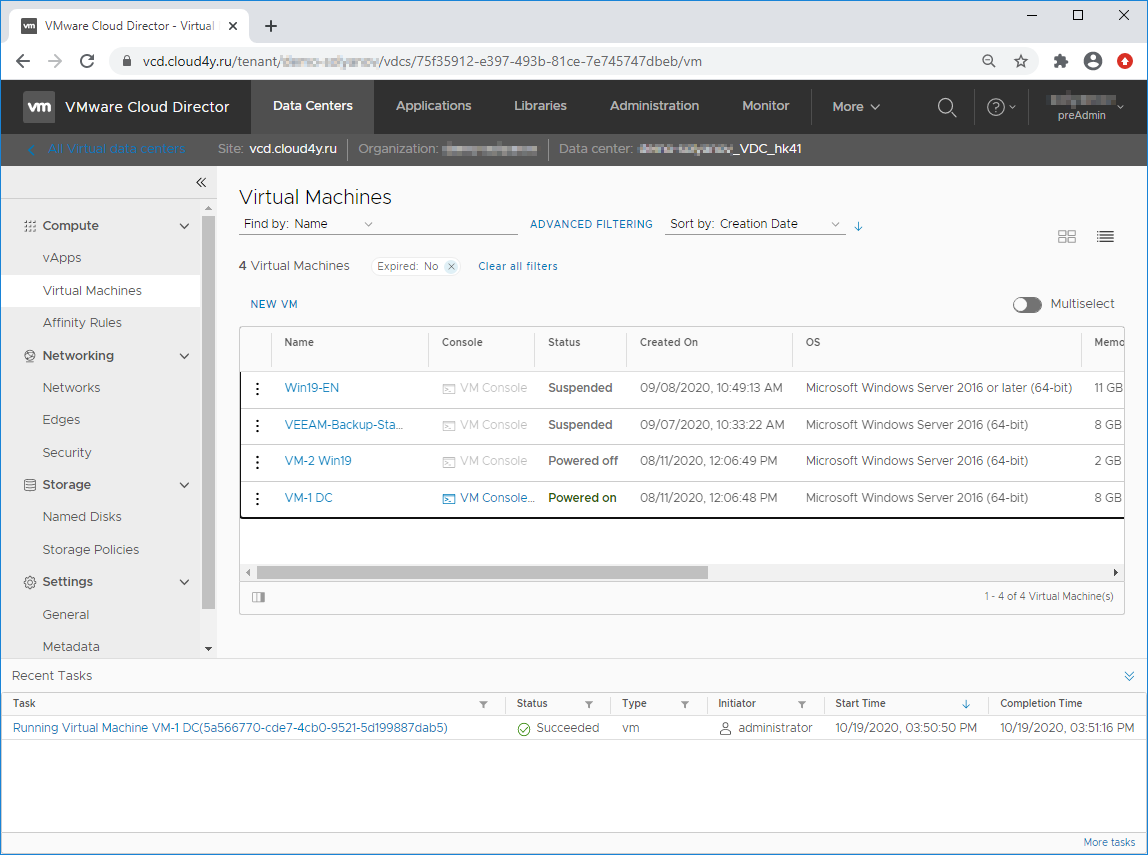This screenshot has height=855, width=1148.
Task: Open Security in the sidebar
Action: pos(67,453)
